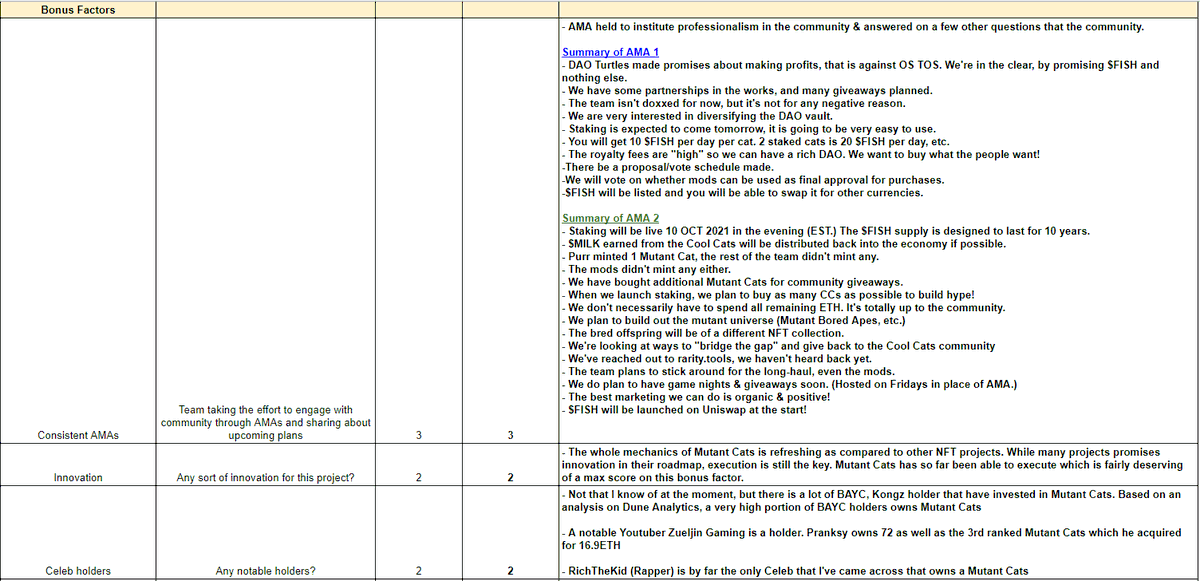Click 'spend all remaining ETH' line
1200x581 pixels.
[783, 308]
